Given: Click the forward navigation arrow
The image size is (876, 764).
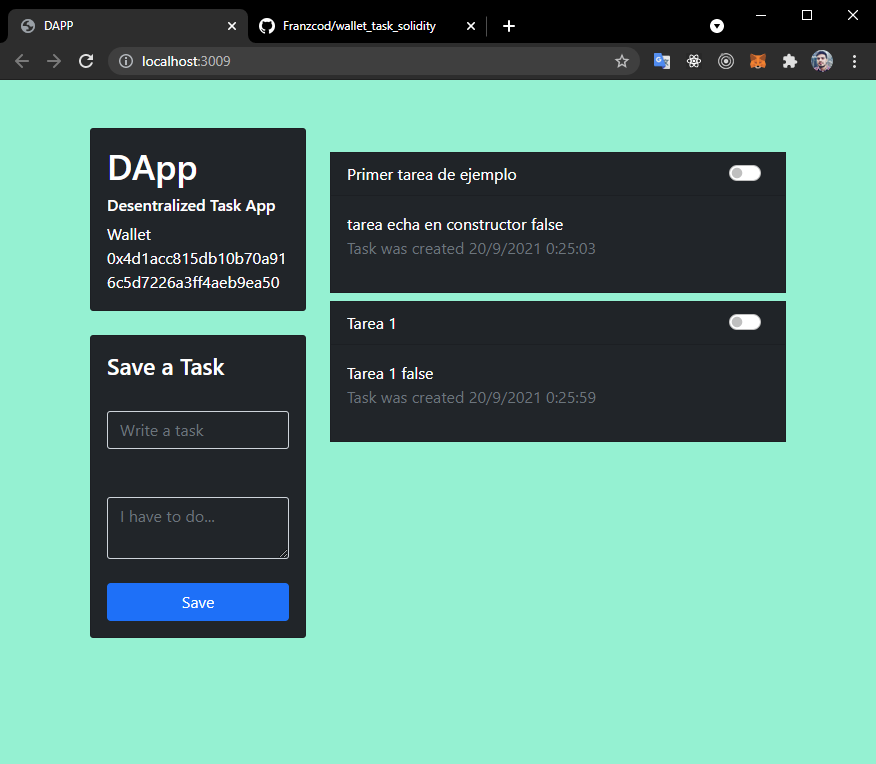Looking at the screenshot, I should click(x=54, y=61).
